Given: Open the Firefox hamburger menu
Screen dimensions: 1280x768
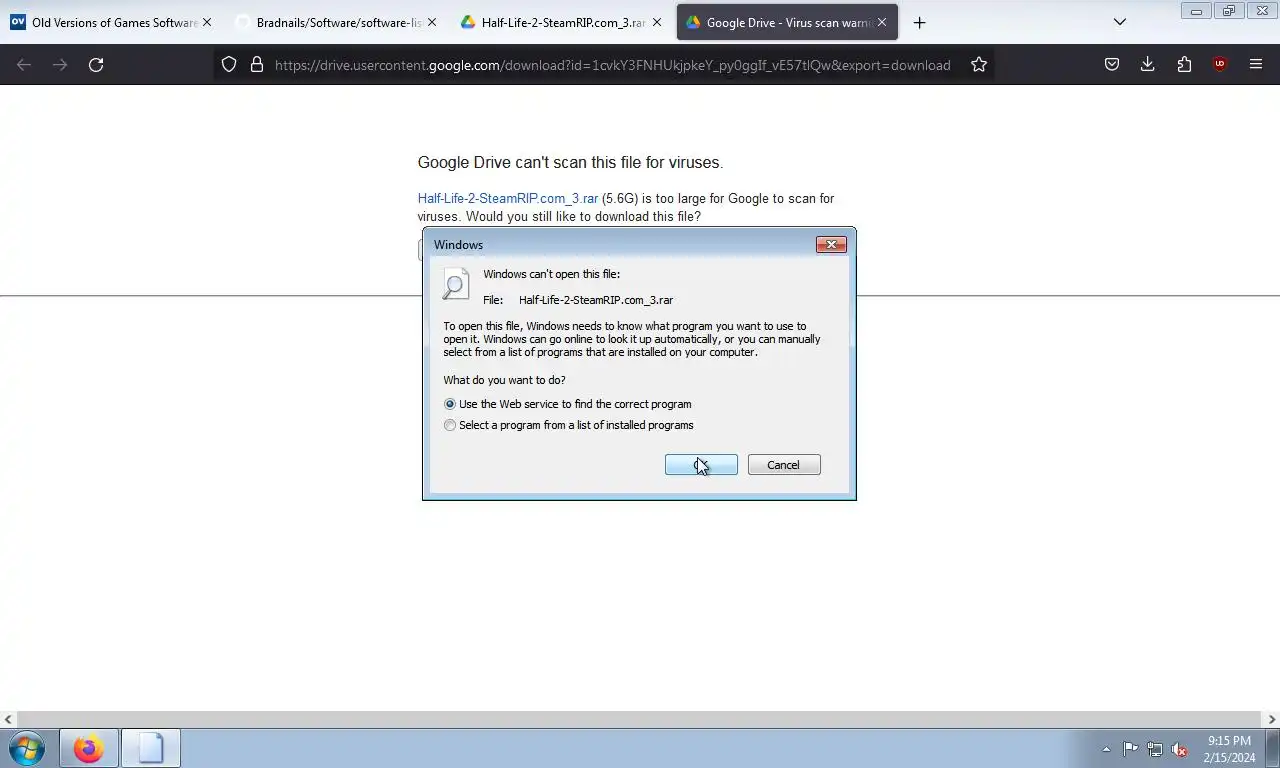Looking at the screenshot, I should [1256, 64].
